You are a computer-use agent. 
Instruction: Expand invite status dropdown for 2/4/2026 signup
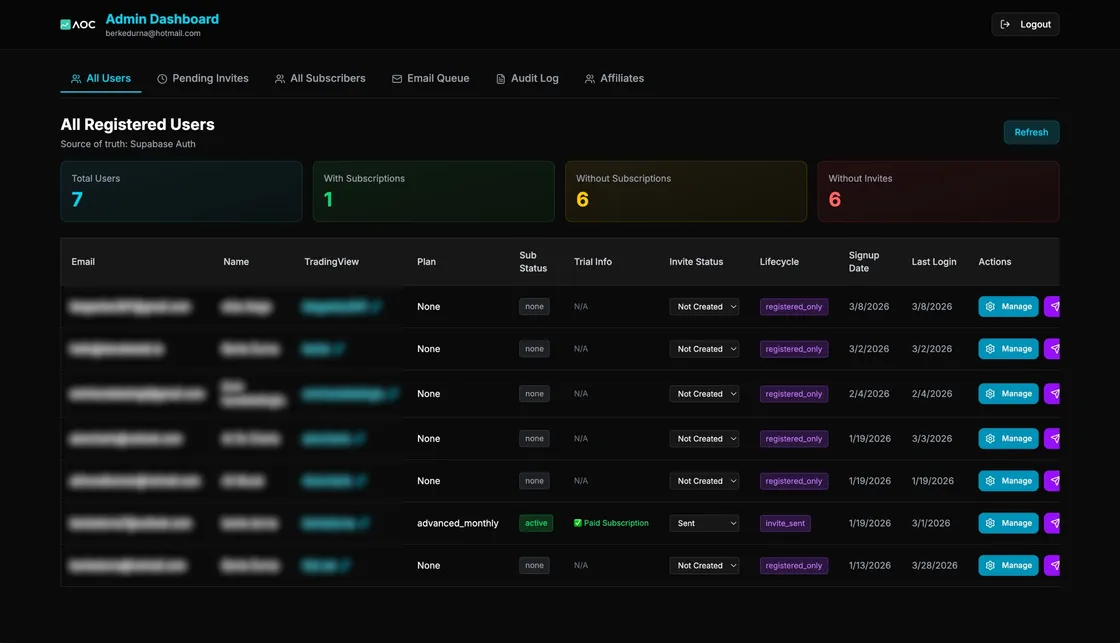coord(704,394)
